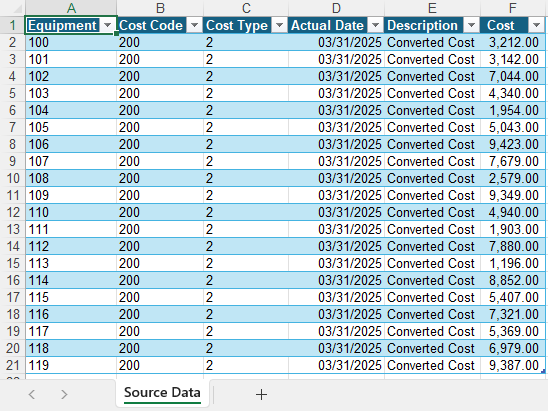Select the cost cell 1,954.00
Image resolution: width=548 pixels, height=411 pixels.
[513, 110]
